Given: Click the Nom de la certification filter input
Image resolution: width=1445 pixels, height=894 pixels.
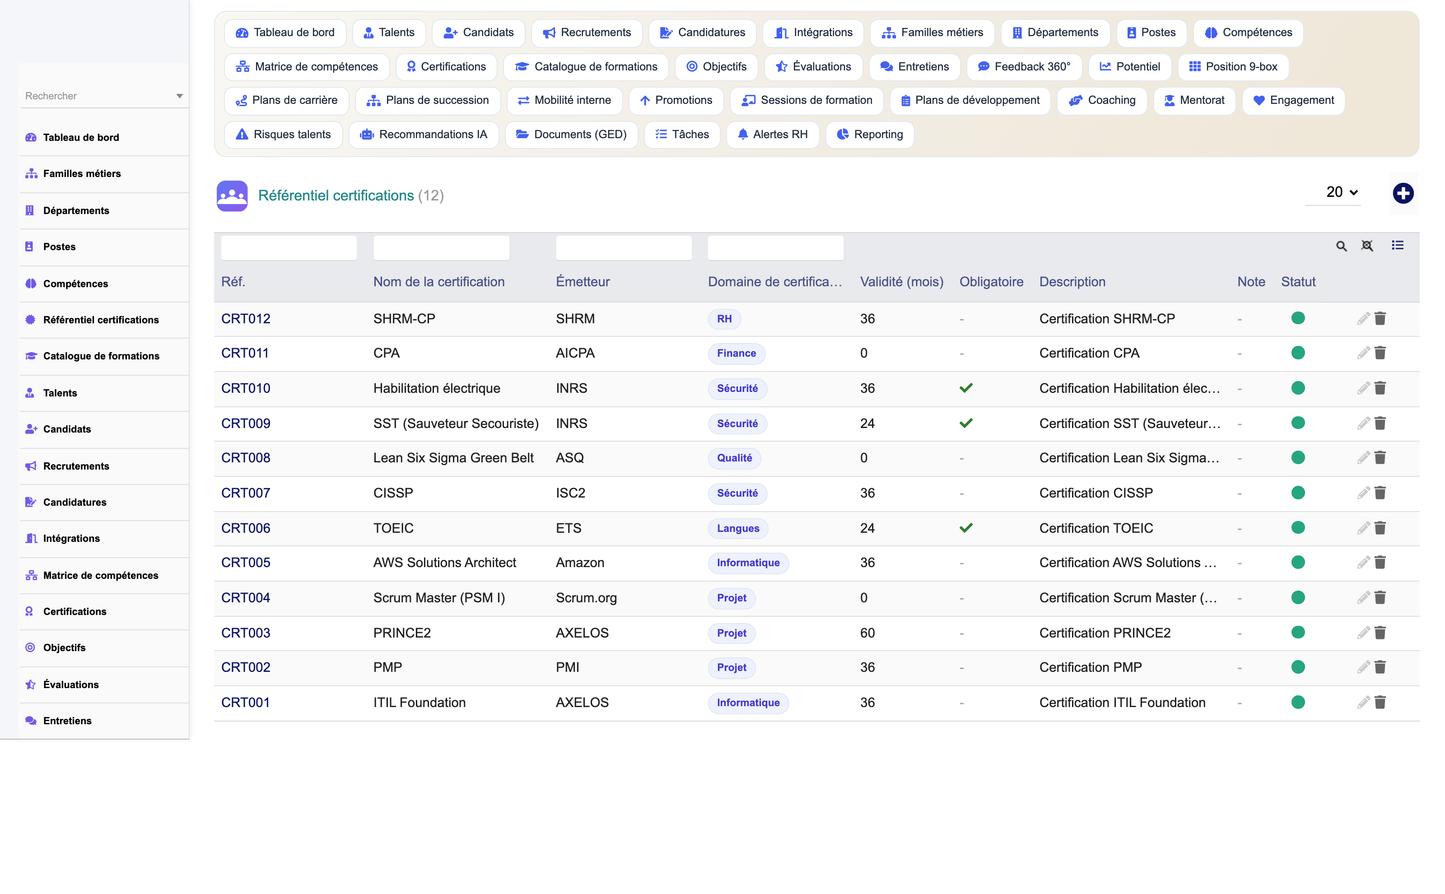Looking at the screenshot, I should [x=441, y=248].
